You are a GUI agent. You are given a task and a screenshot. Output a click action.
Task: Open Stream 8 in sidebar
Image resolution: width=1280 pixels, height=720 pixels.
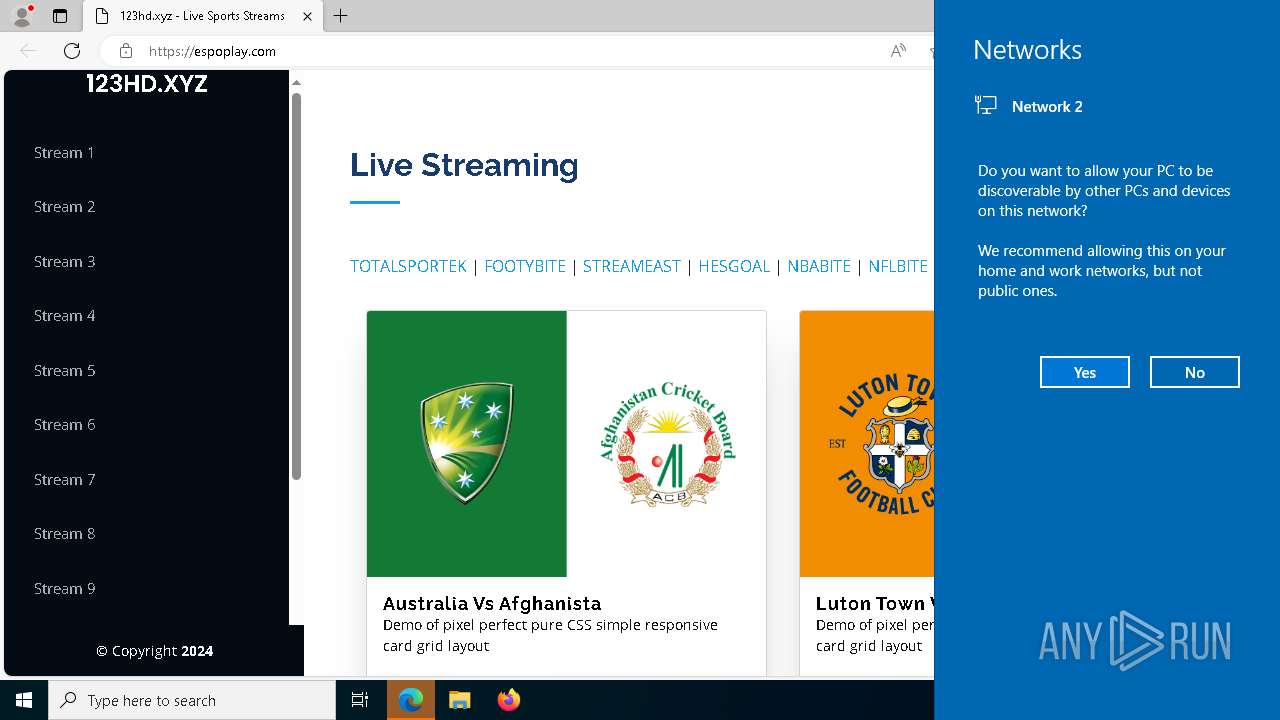tap(64, 534)
